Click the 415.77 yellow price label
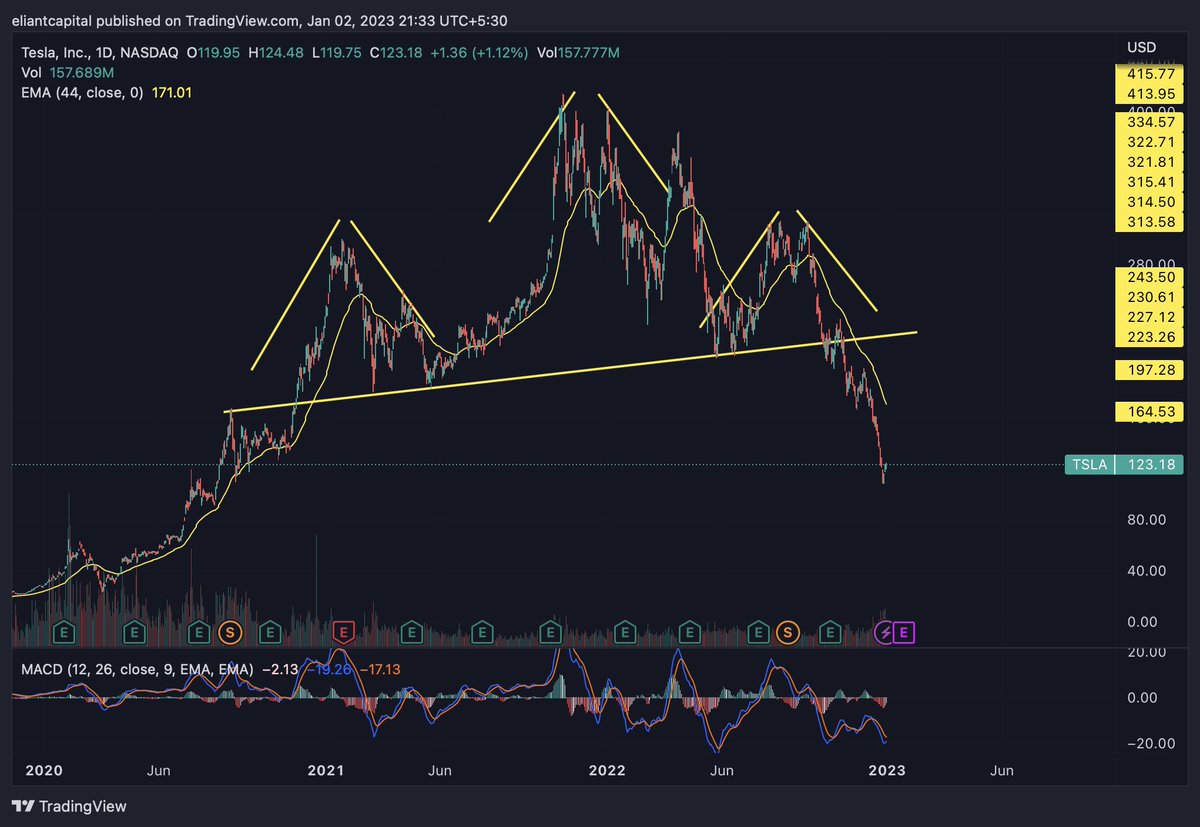The width and height of the screenshot is (1200, 827). pyautogui.click(x=1149, y=74)
